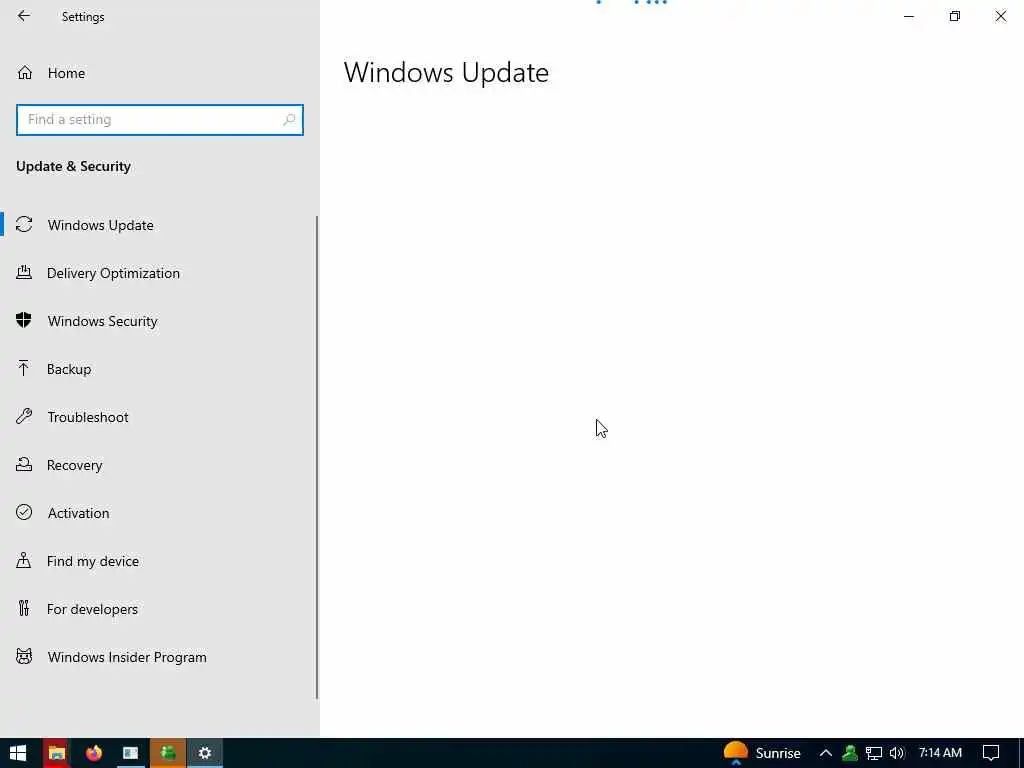This screenshot has width=1024, height=768.
Task: Minimize the Settings window
Action: point(908,16)
